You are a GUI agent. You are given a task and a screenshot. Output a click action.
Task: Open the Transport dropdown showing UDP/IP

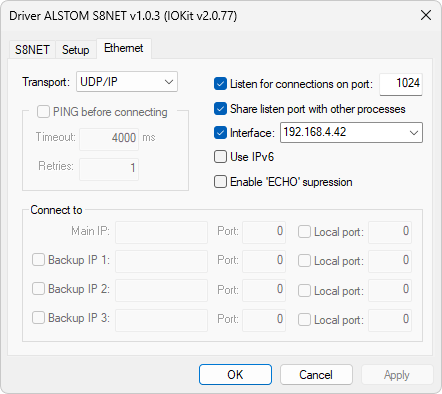[127, 82]
